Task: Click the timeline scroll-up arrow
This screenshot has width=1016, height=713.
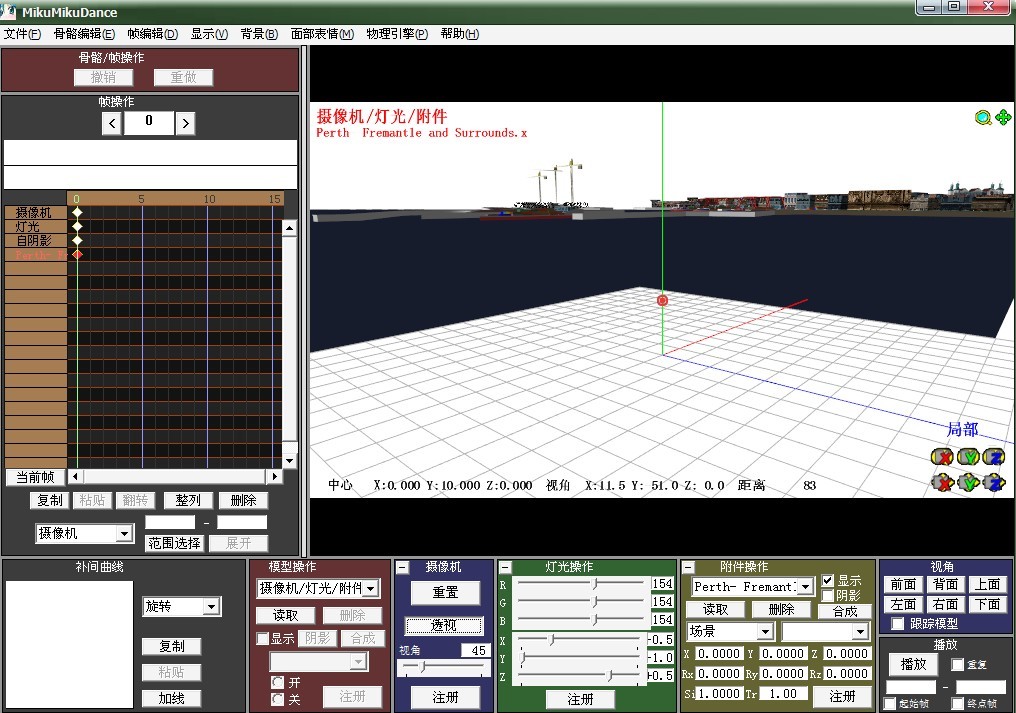Action: pyautogui.click(x=289, y=228)
